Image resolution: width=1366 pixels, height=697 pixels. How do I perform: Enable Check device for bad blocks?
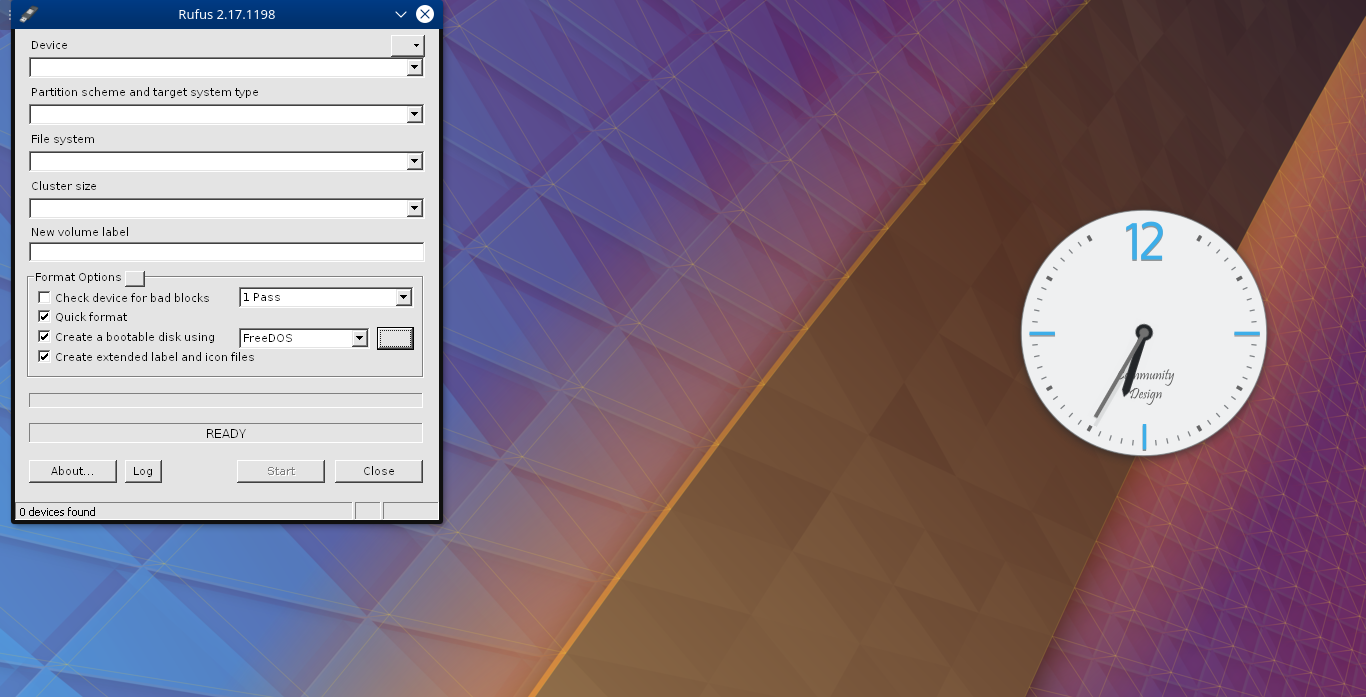point(44,297)
